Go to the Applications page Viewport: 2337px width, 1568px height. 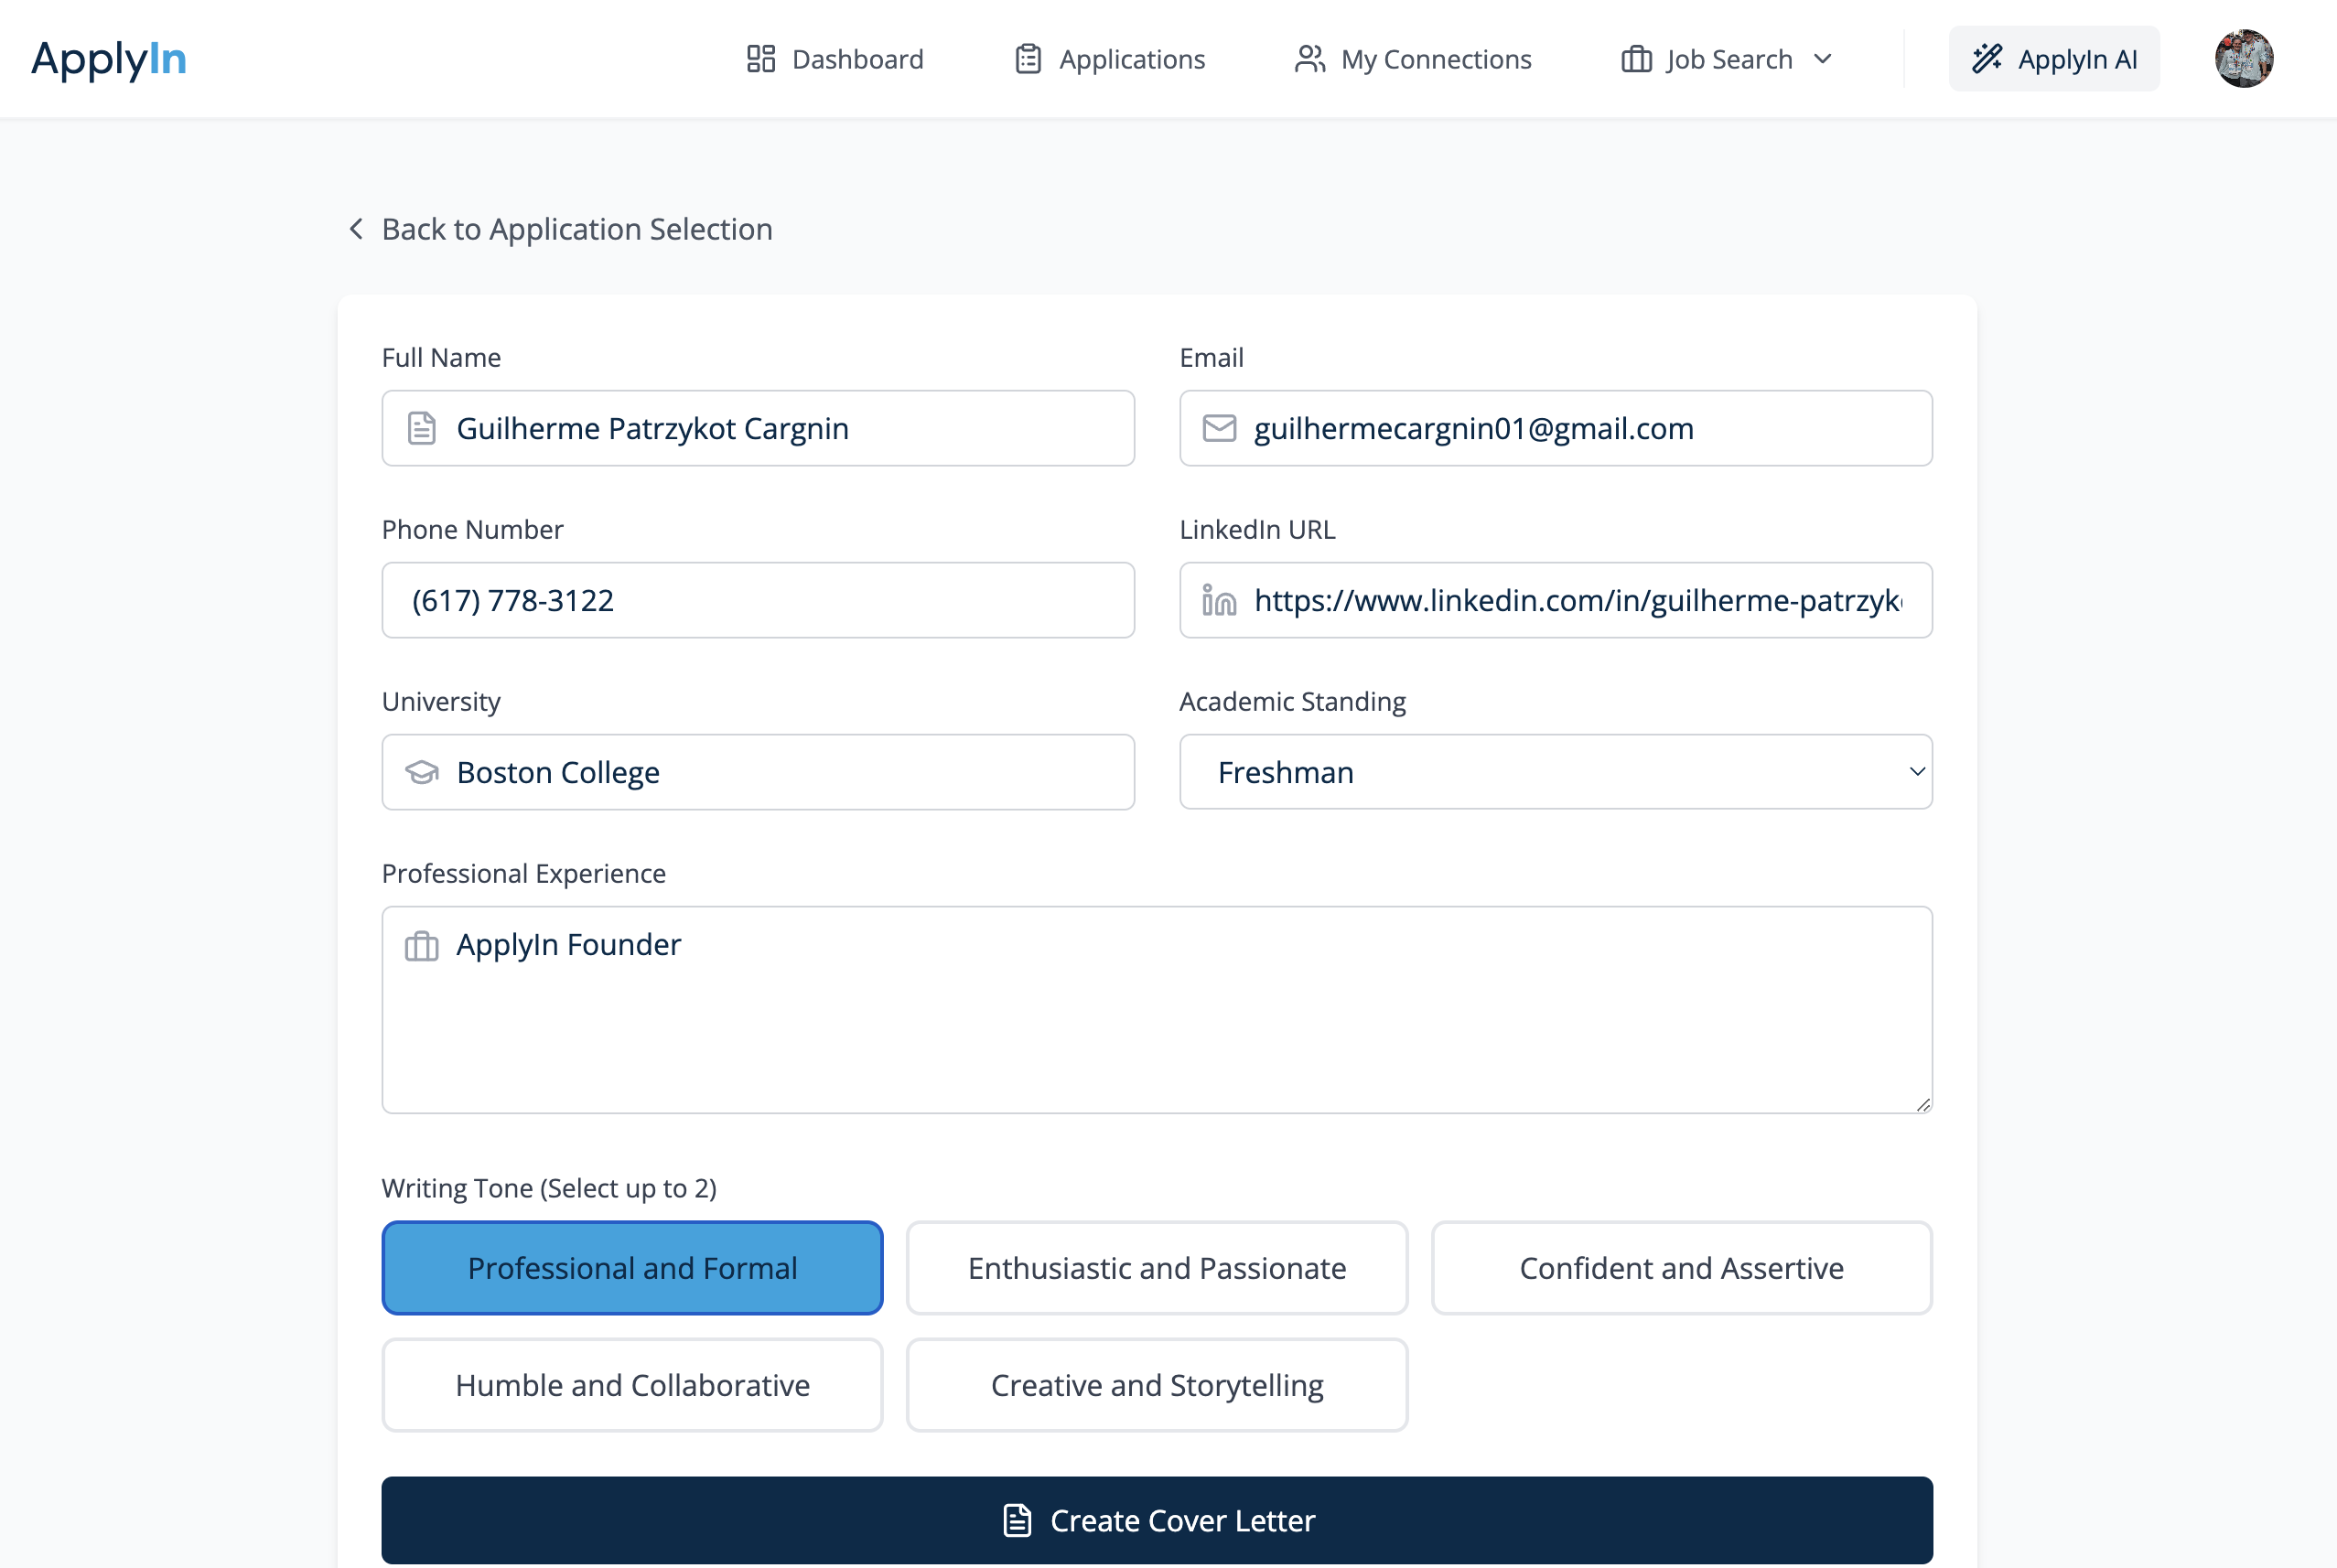pyautogui.click(x=1131, y=59)
